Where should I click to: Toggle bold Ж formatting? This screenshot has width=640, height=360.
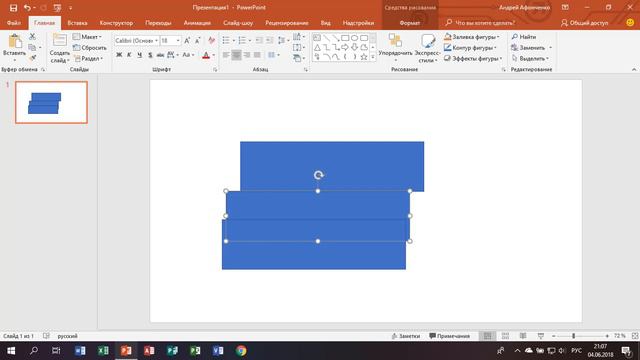point(119,55)
